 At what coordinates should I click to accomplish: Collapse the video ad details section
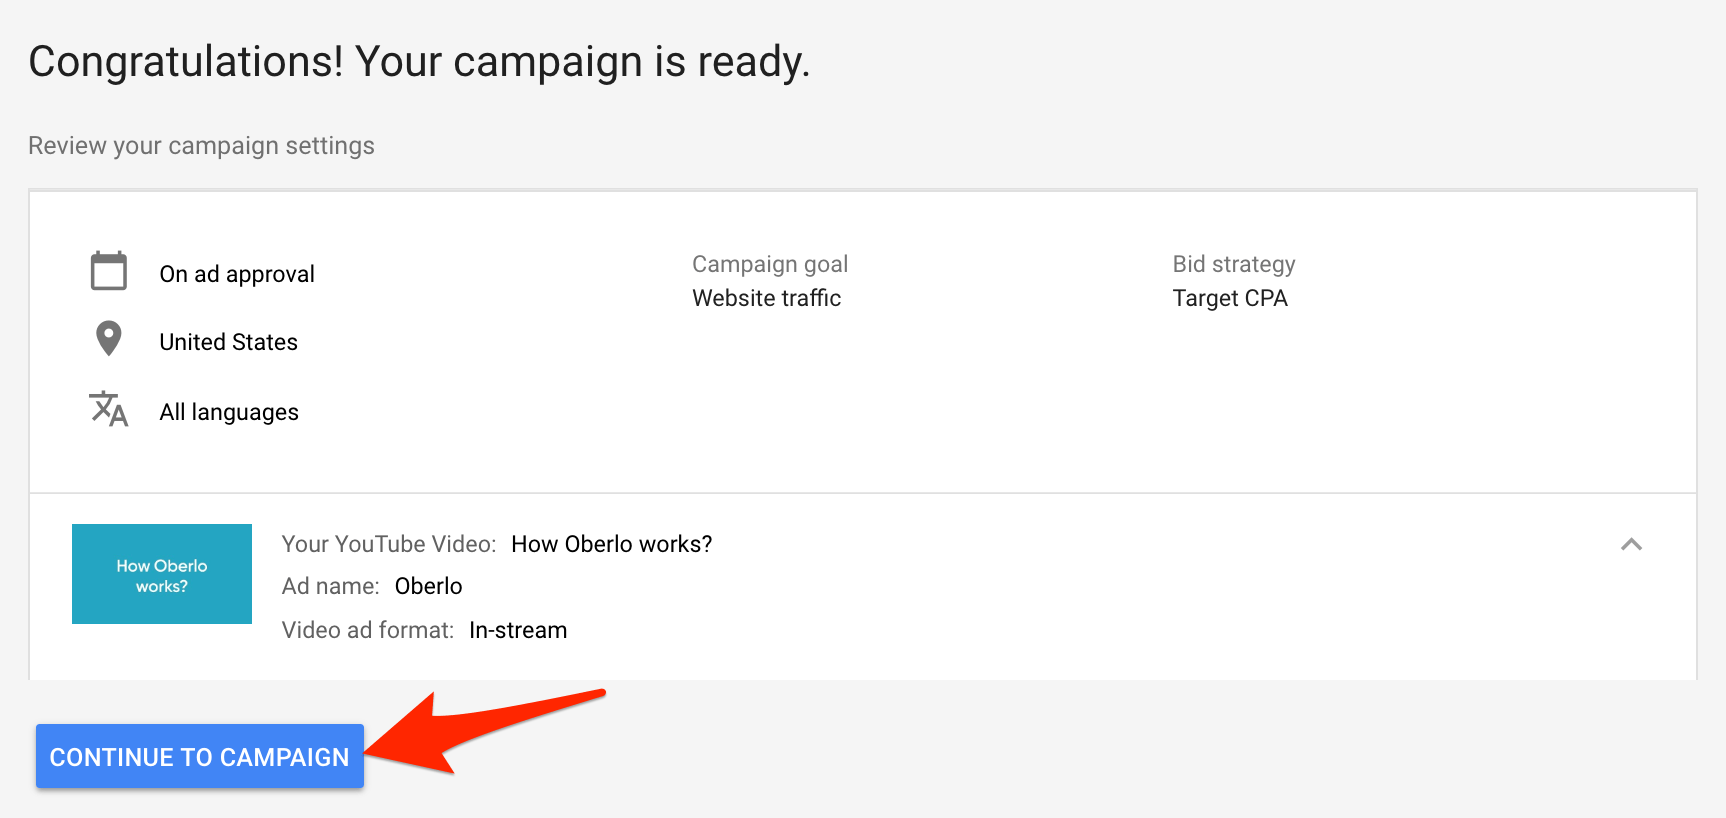(x=1631, y=544)
